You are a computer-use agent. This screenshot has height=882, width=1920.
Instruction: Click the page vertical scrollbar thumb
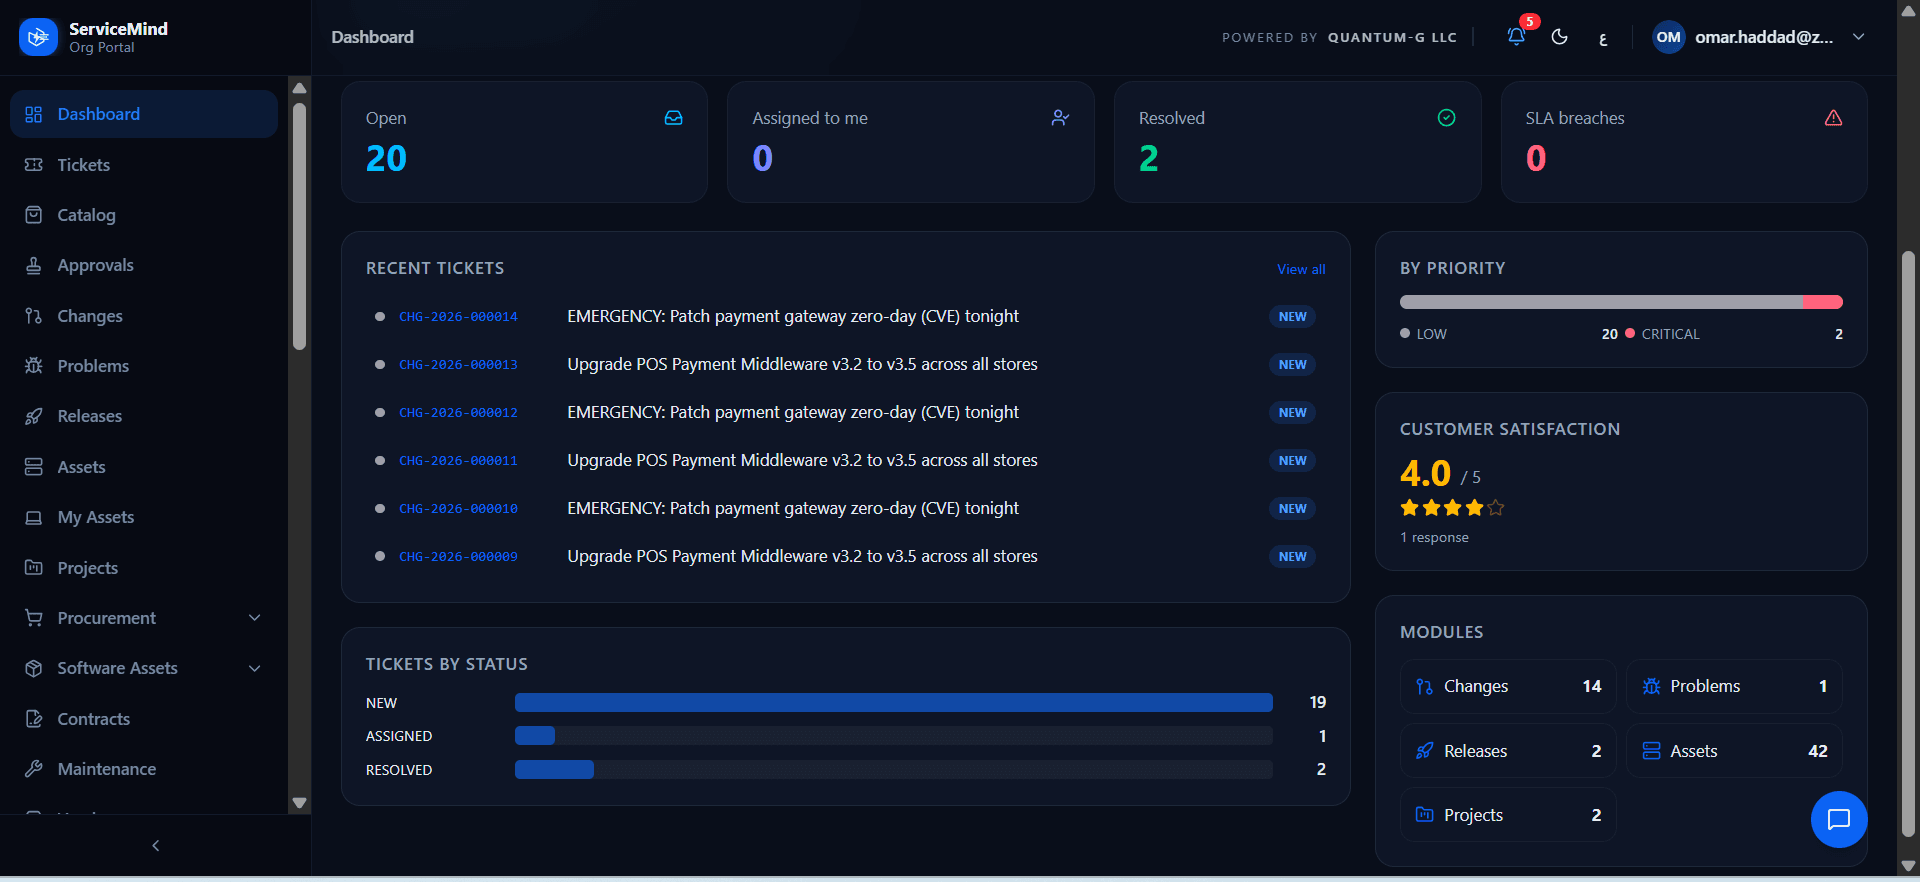click(1908, 544)
